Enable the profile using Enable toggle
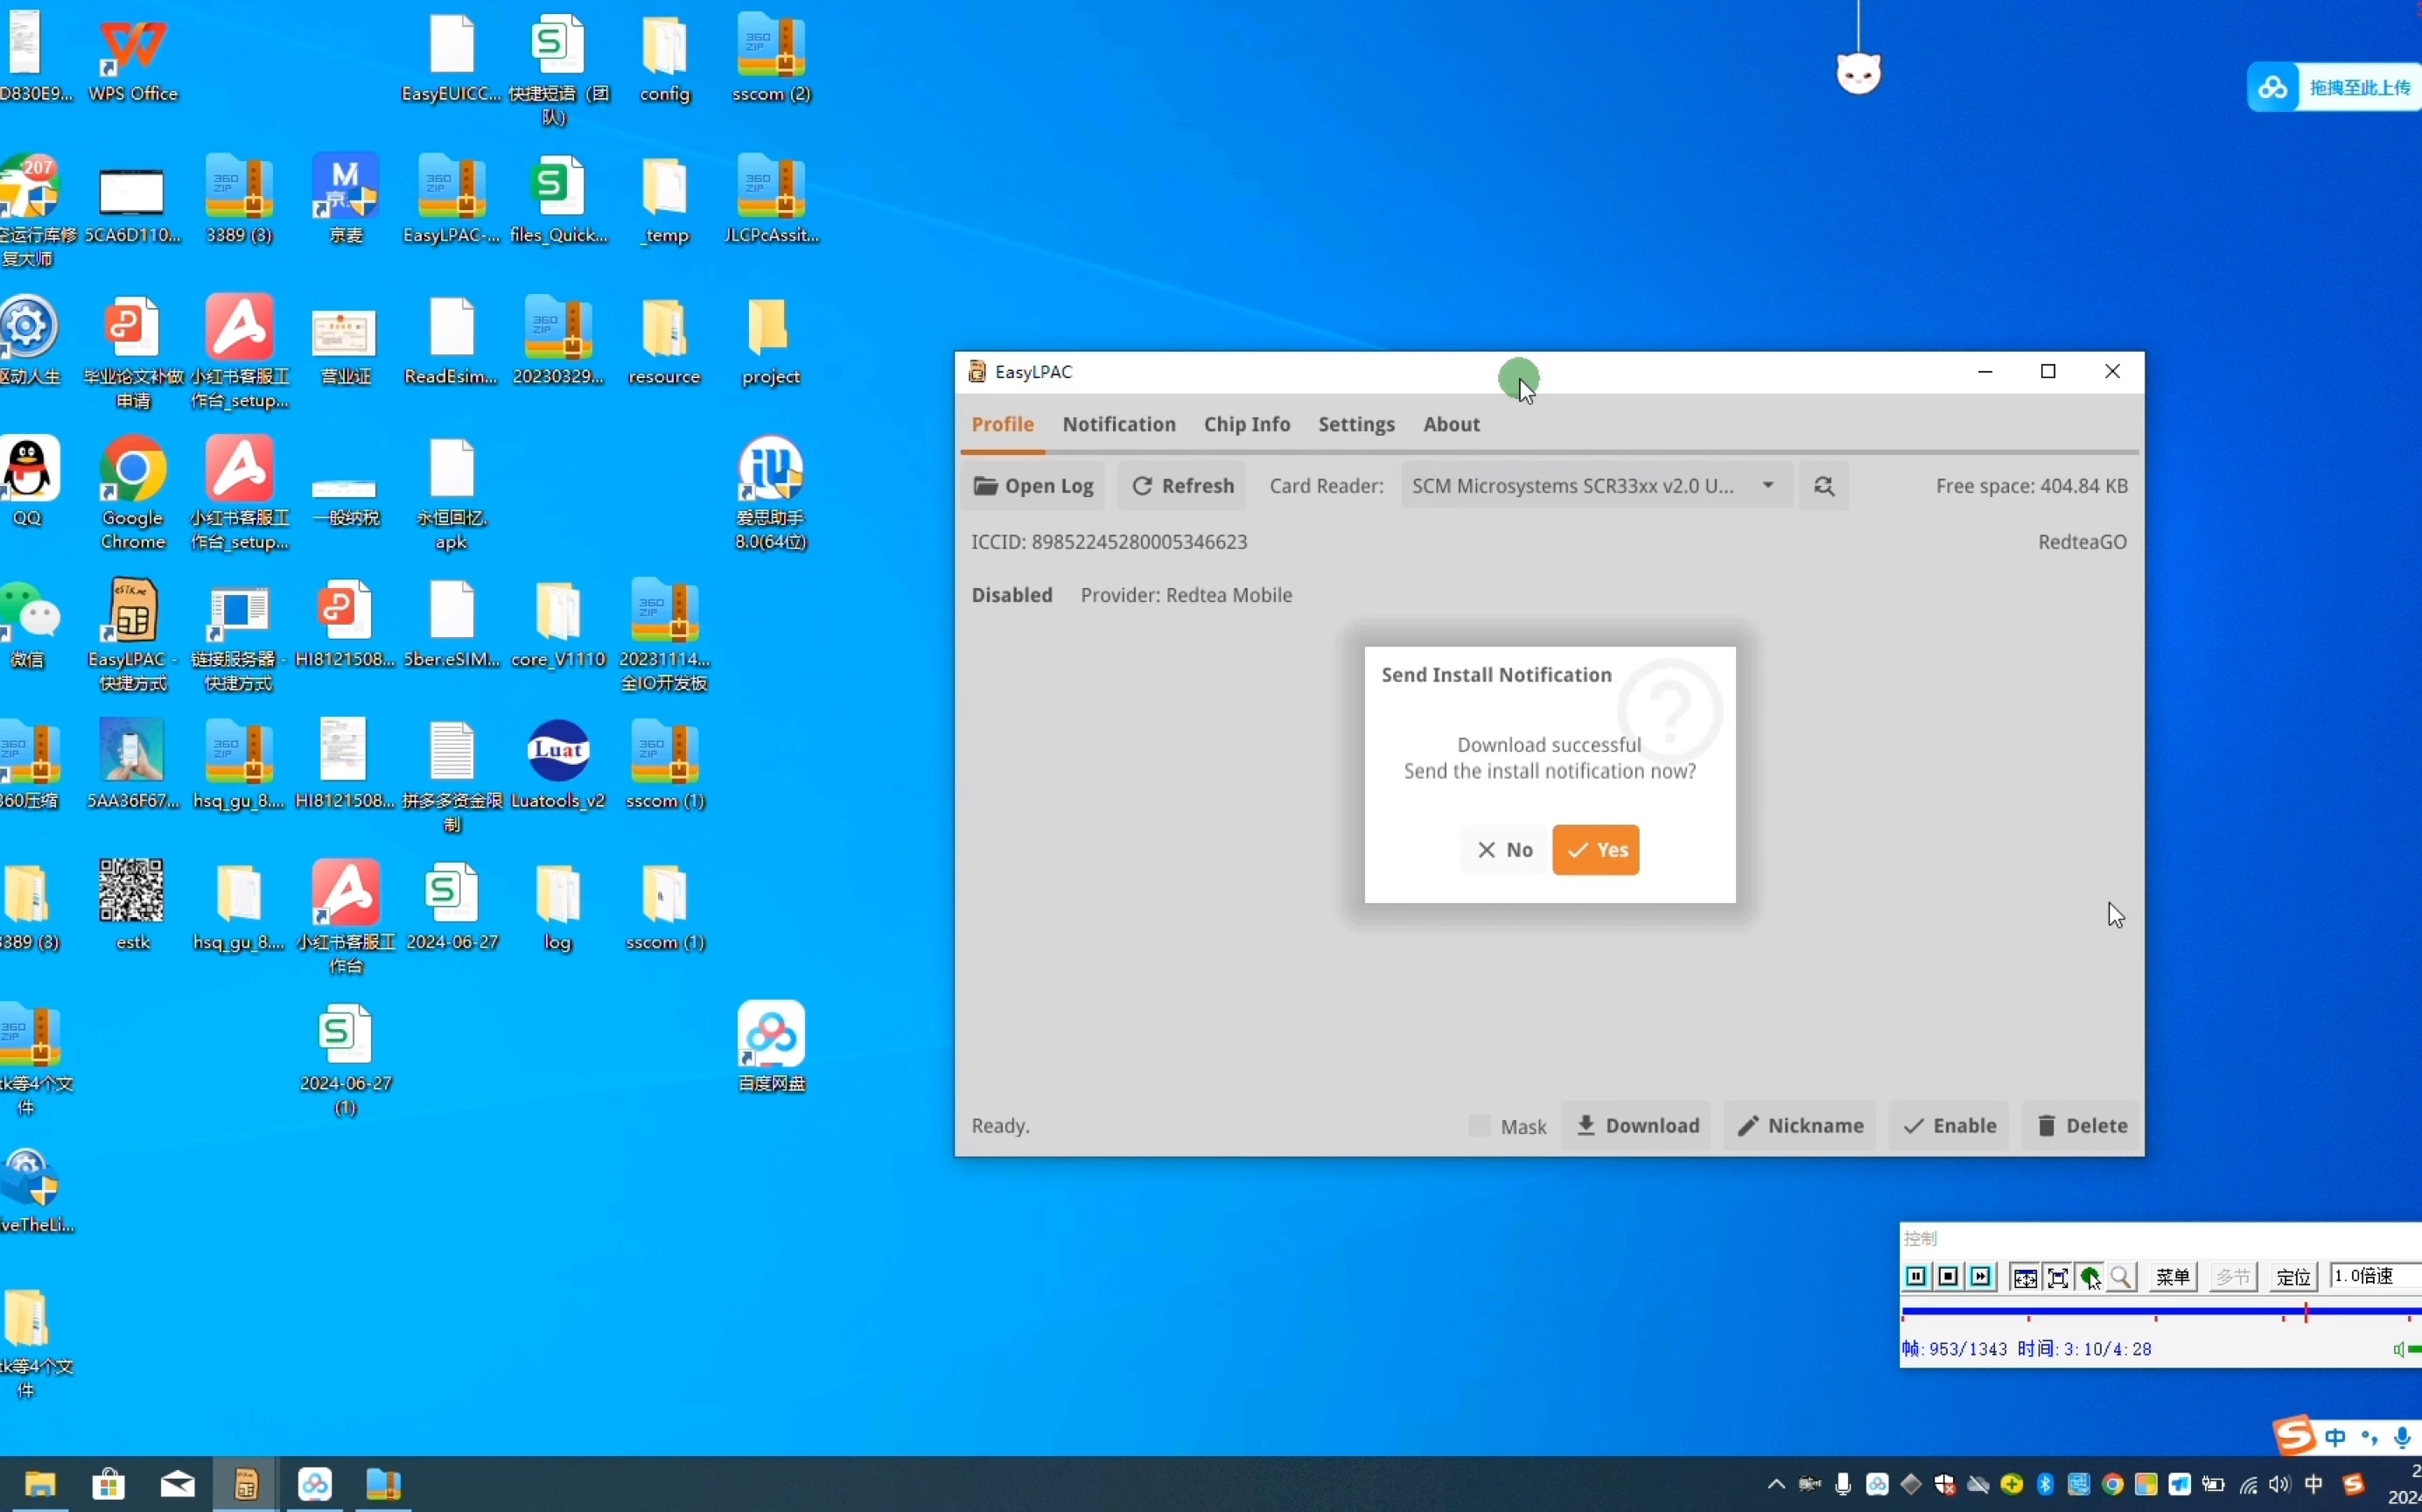This screenshot has width=2422, height=1512. pos(1949,1123)
